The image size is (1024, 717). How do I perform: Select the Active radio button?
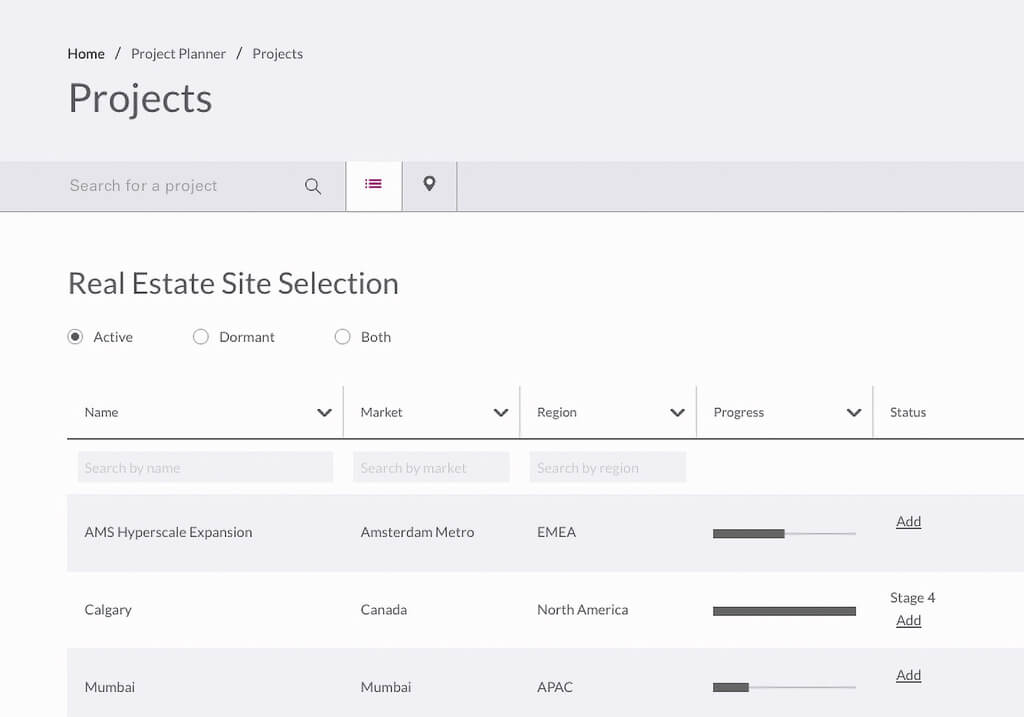coord(75,337)
